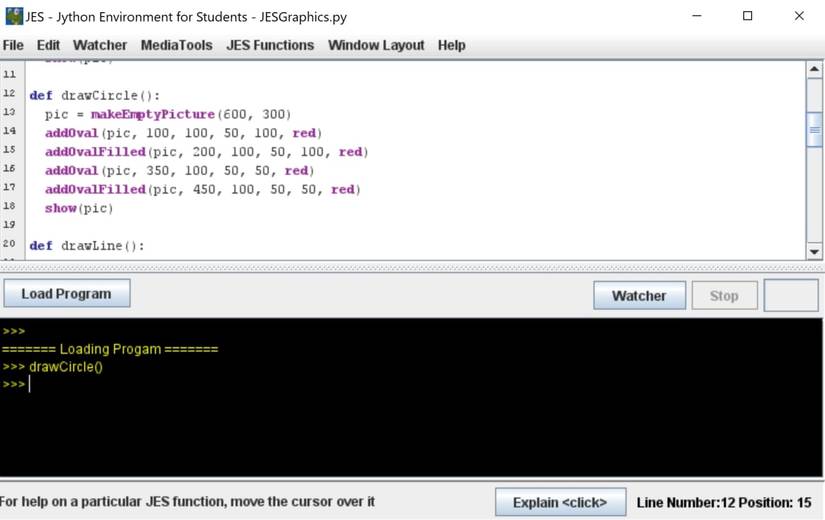Maximize the JES window
Image resolution: width=825 pixels, height=520 pixels.
[747, 16]
